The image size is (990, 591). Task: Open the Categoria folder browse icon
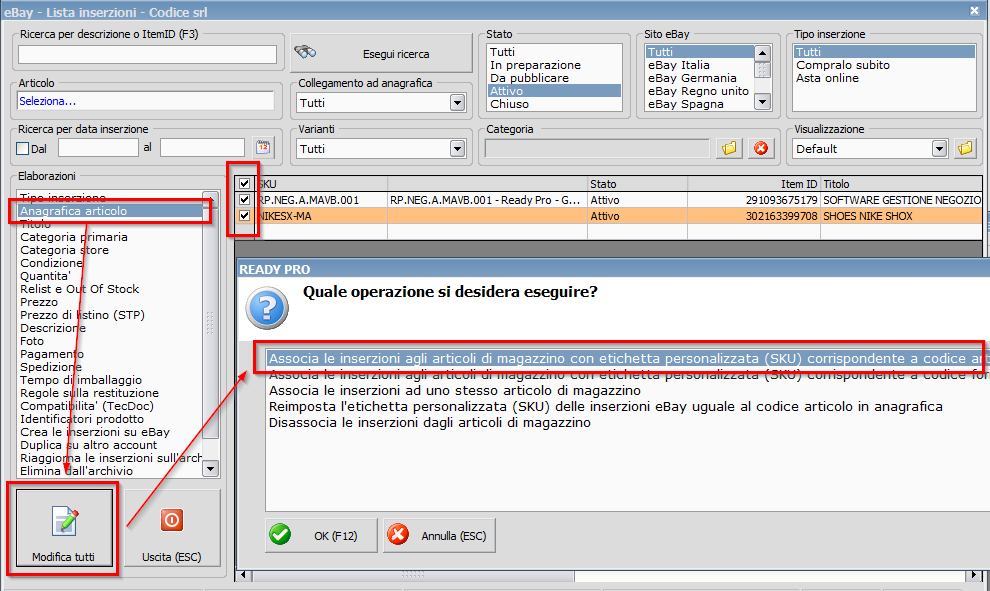[729, 148]
